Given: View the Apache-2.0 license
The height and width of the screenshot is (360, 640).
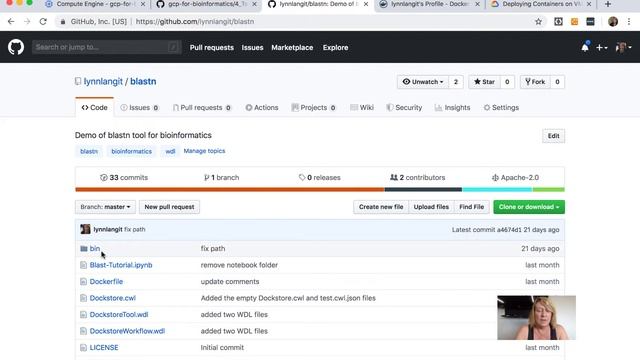Looking at the screenshot, I should (516, 178).
